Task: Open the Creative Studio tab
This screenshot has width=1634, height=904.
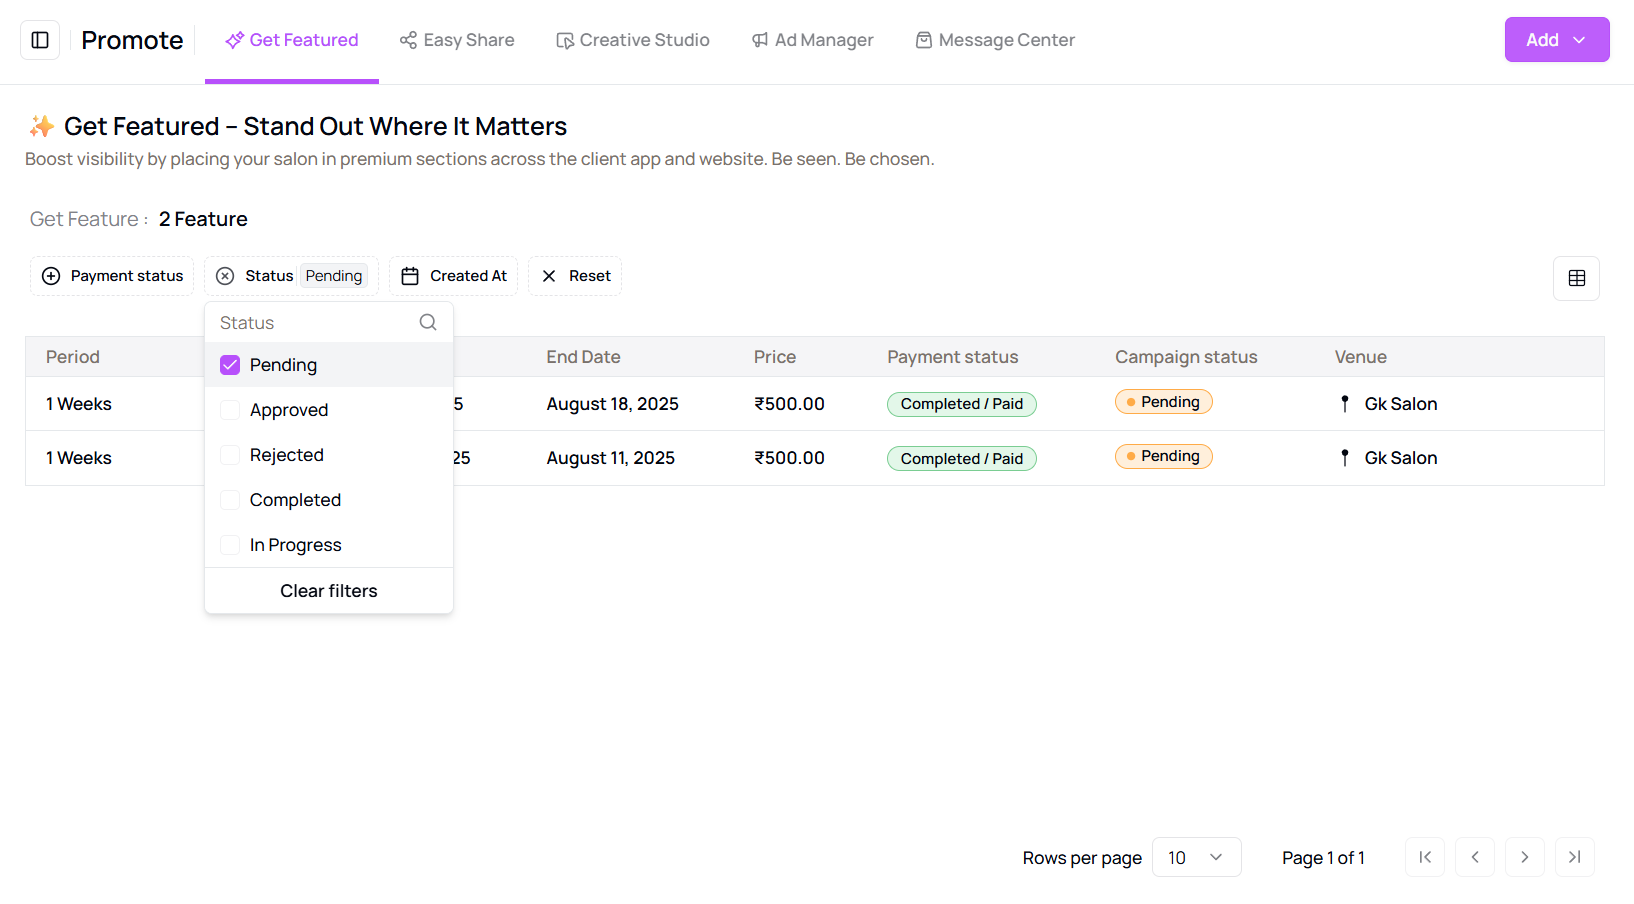Action: (x=633, y=40)
